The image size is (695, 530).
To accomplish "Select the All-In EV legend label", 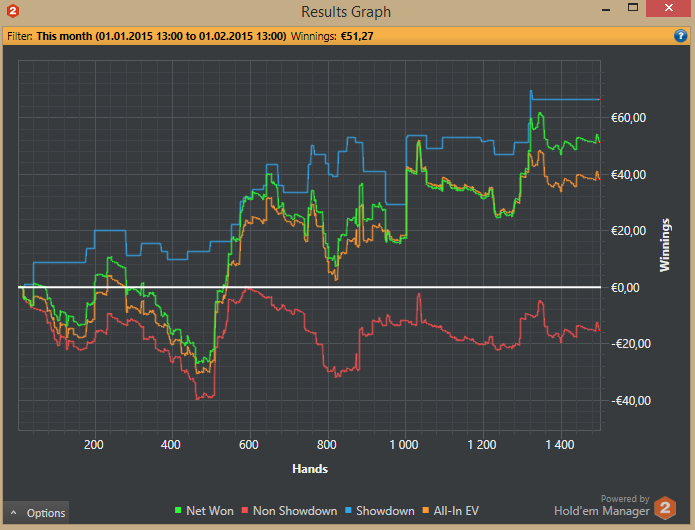I will 456,511.
